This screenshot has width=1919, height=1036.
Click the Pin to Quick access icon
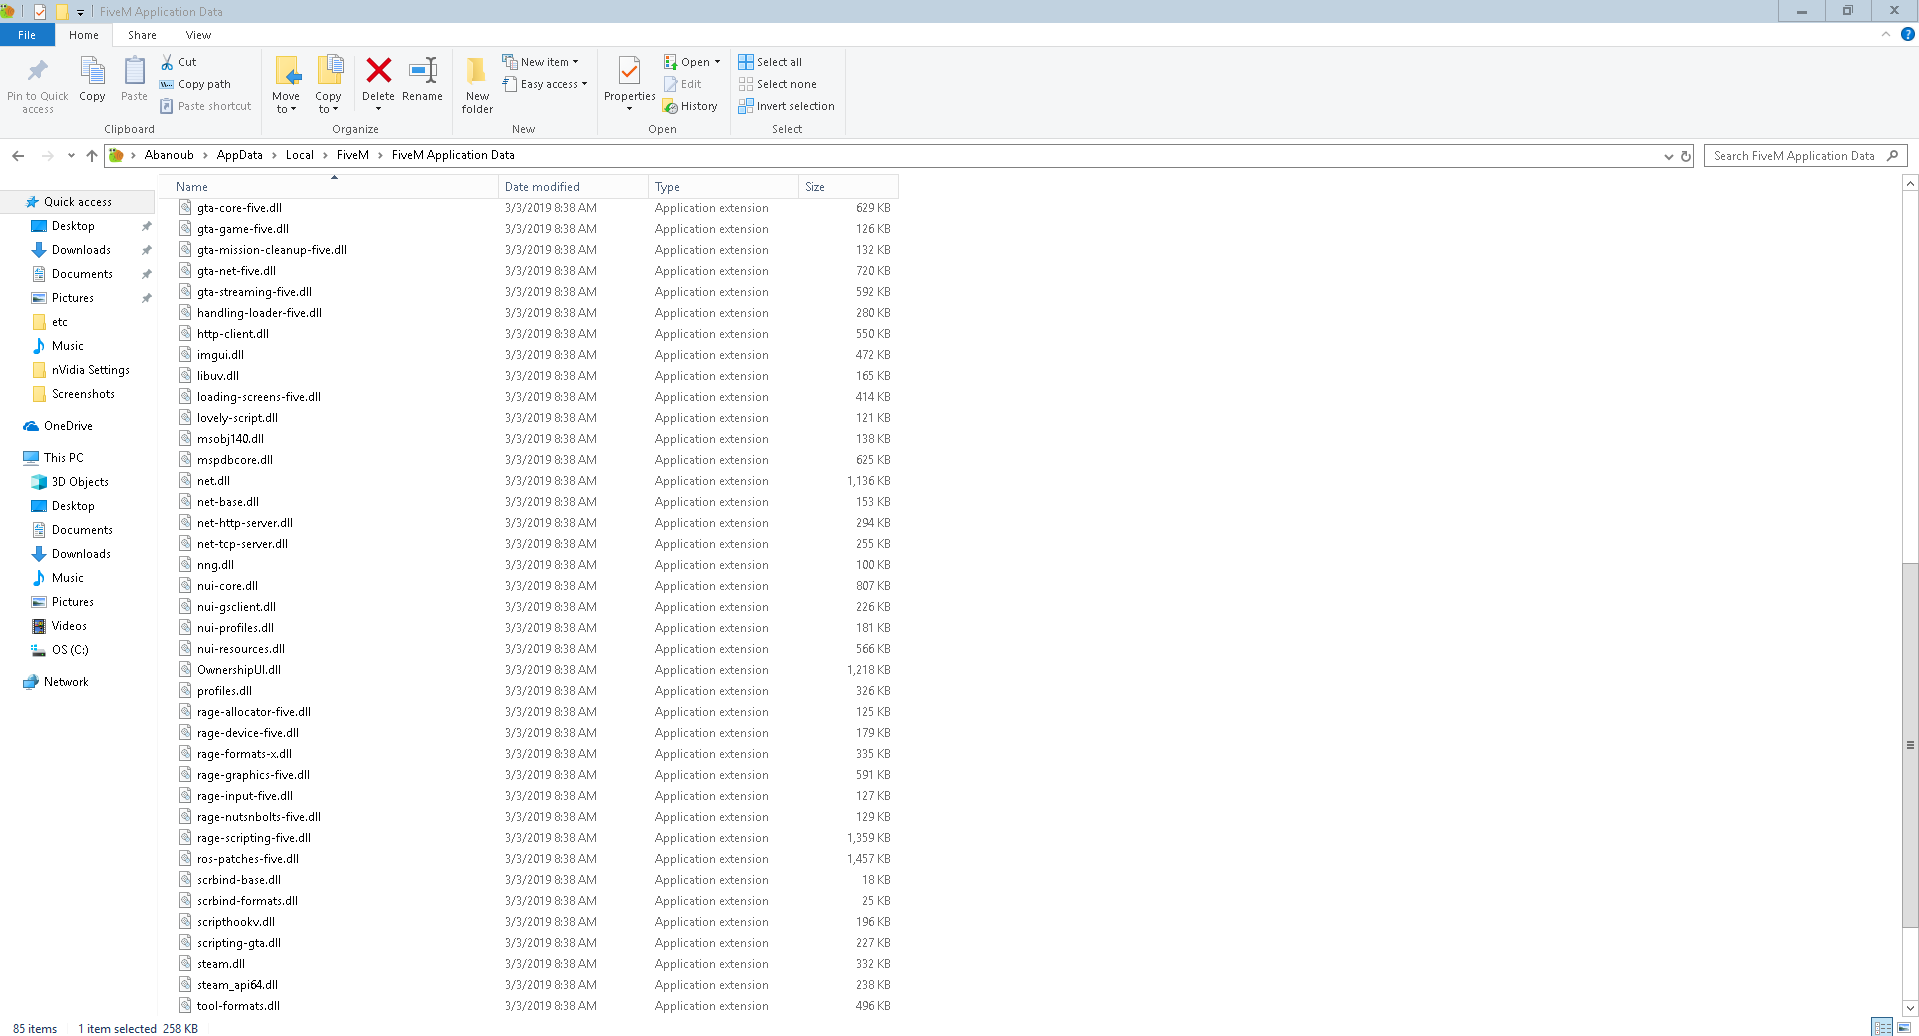click(38, 71)
